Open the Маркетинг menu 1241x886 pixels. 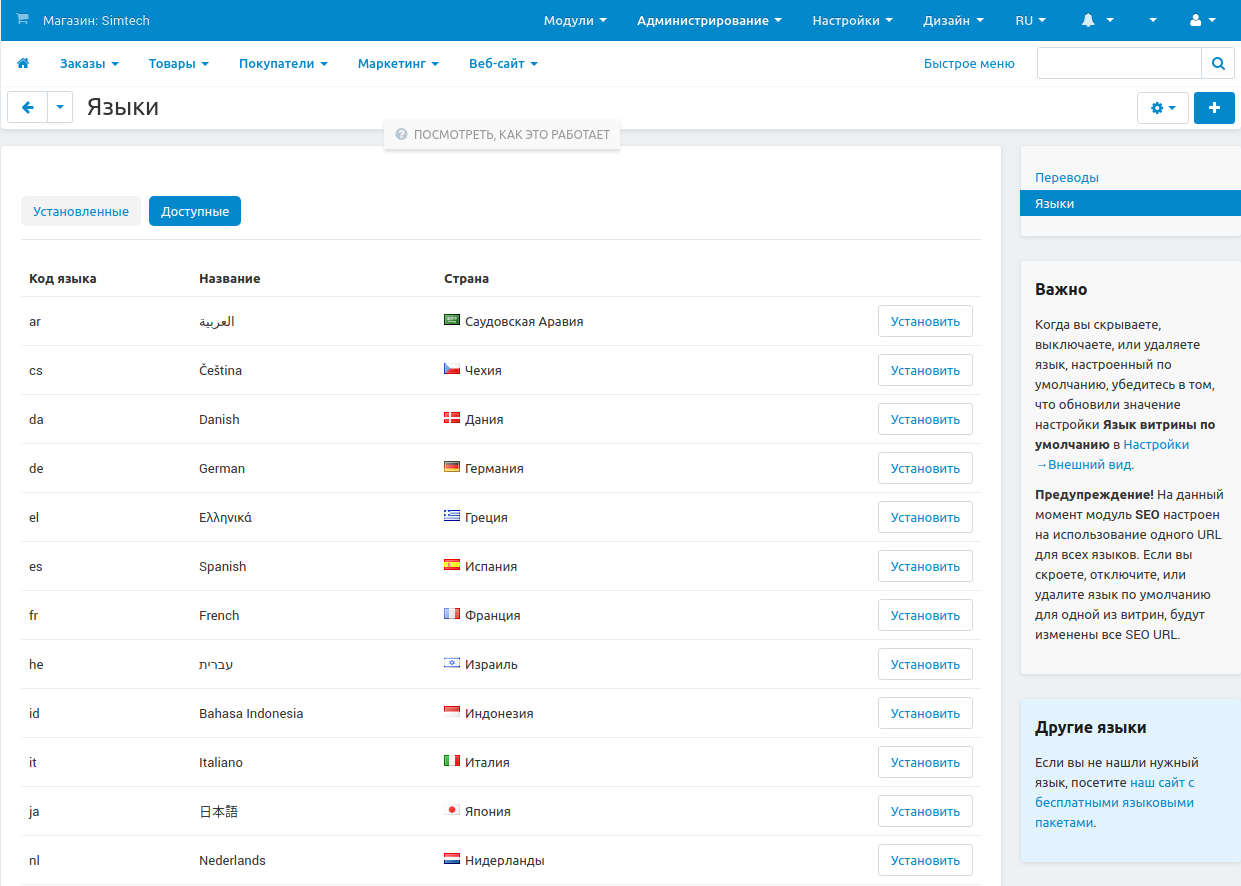point(398,63)
